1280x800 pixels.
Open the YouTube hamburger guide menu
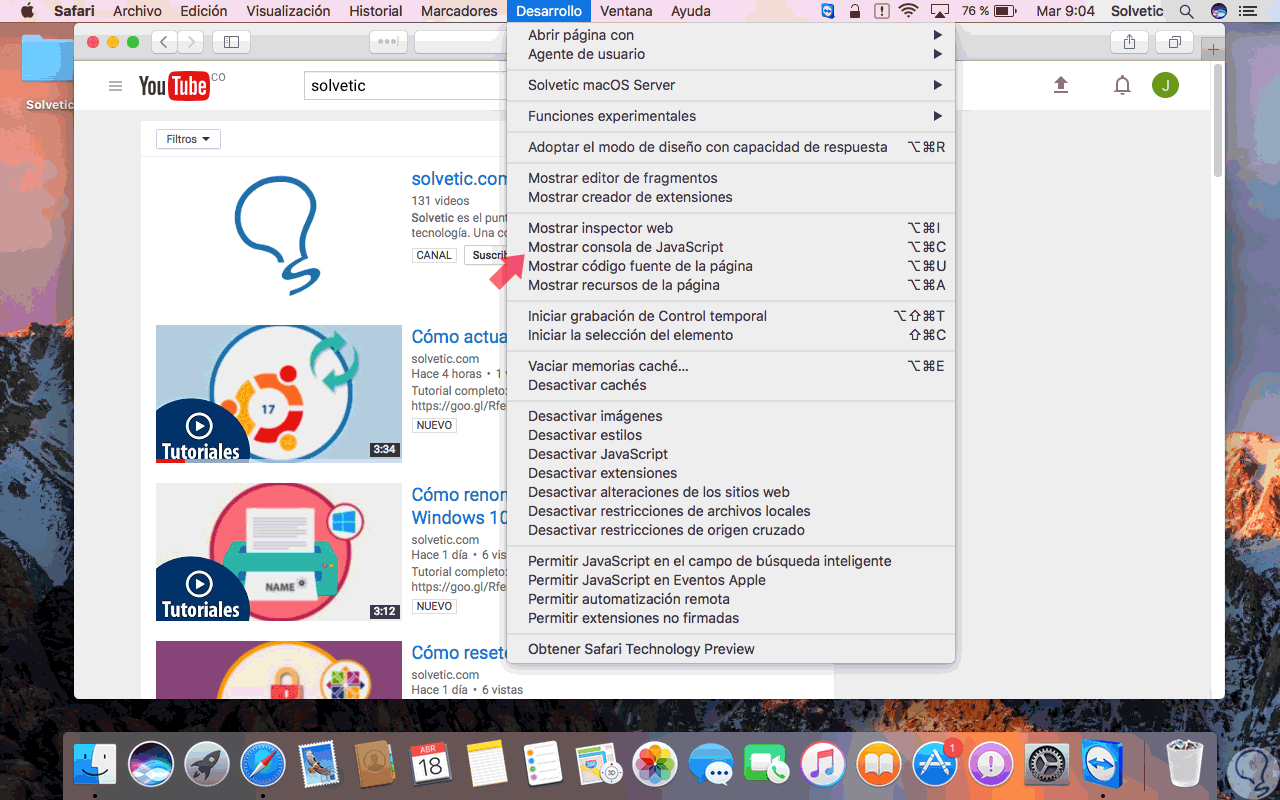tap(115, 86)
